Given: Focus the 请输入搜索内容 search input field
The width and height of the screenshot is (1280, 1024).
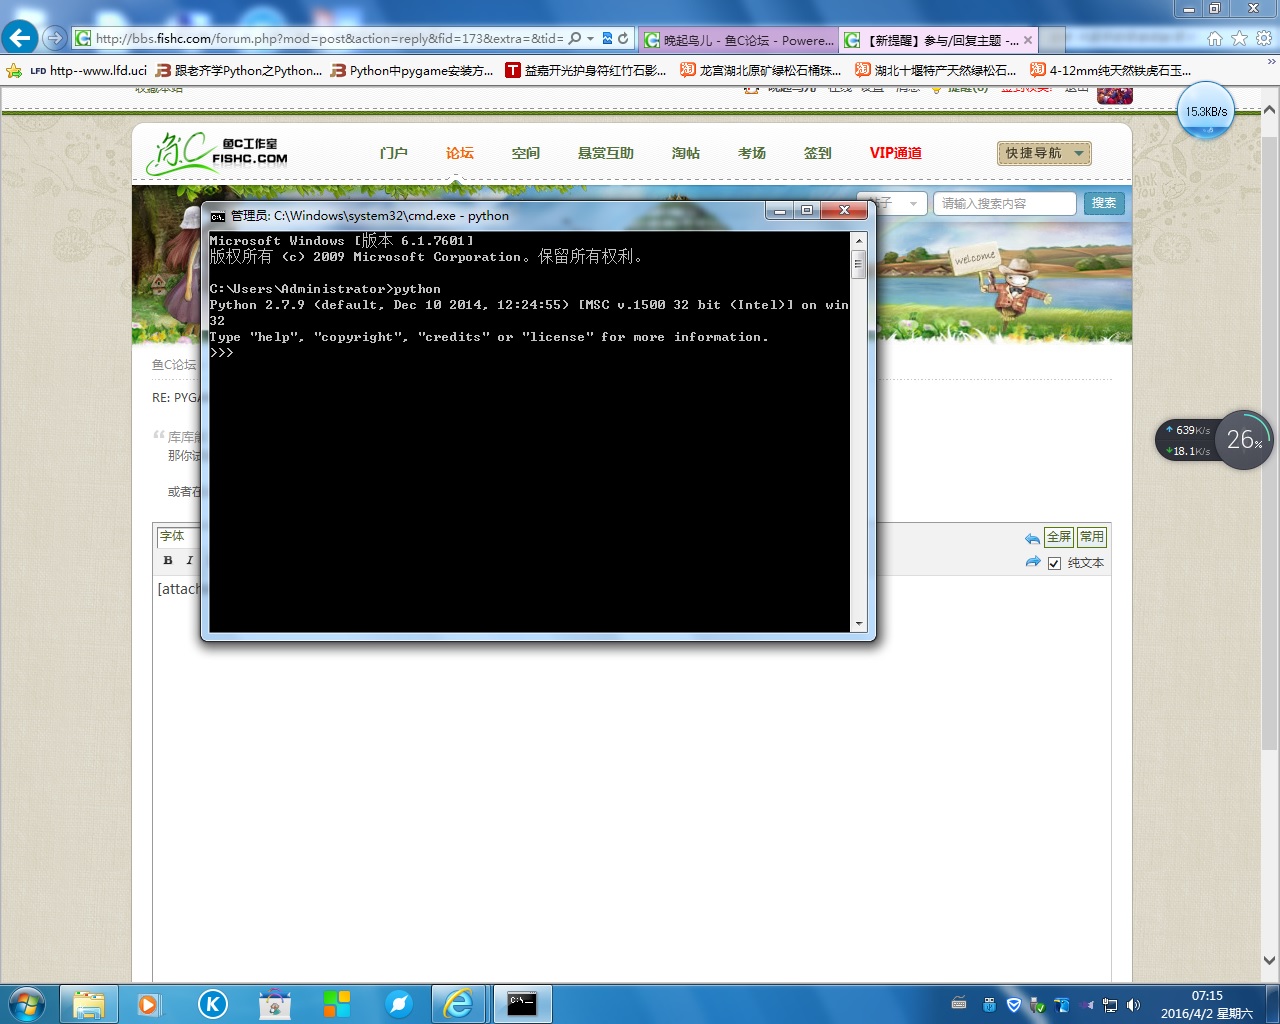Looking at the screenshot, I should click(x=1003, y=203).
